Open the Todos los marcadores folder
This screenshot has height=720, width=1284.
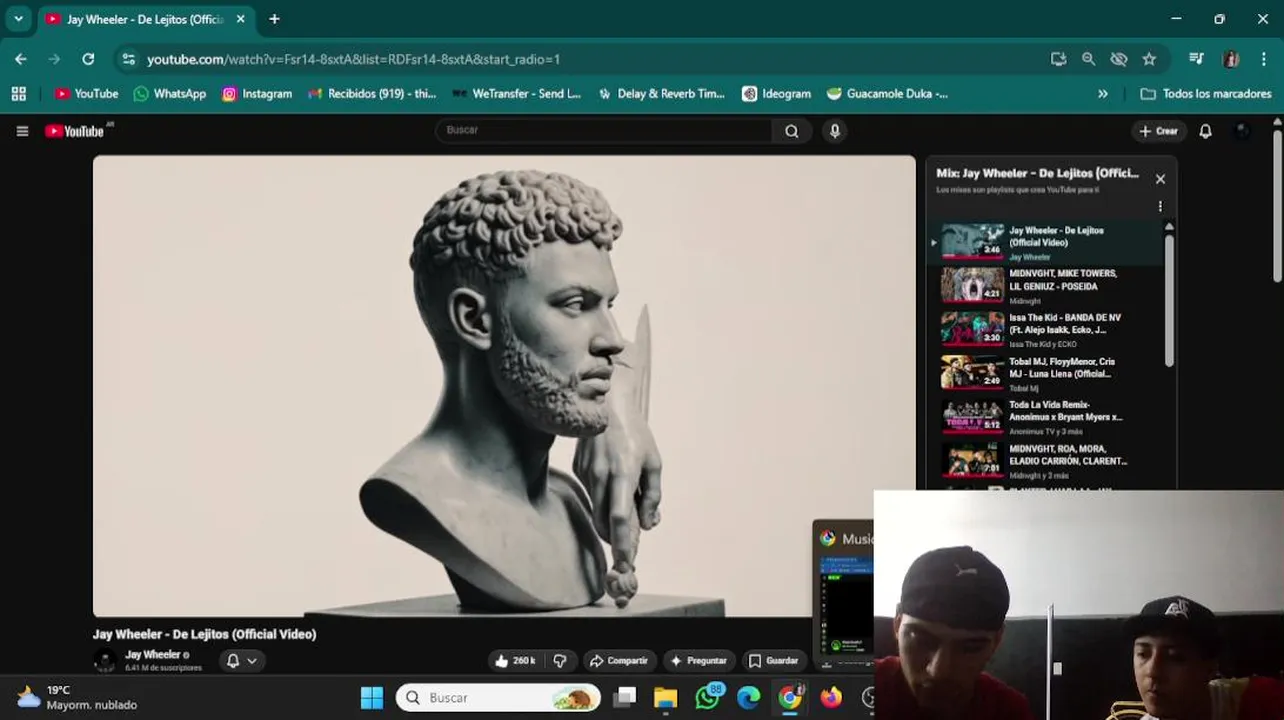(x=1206, y=93)
